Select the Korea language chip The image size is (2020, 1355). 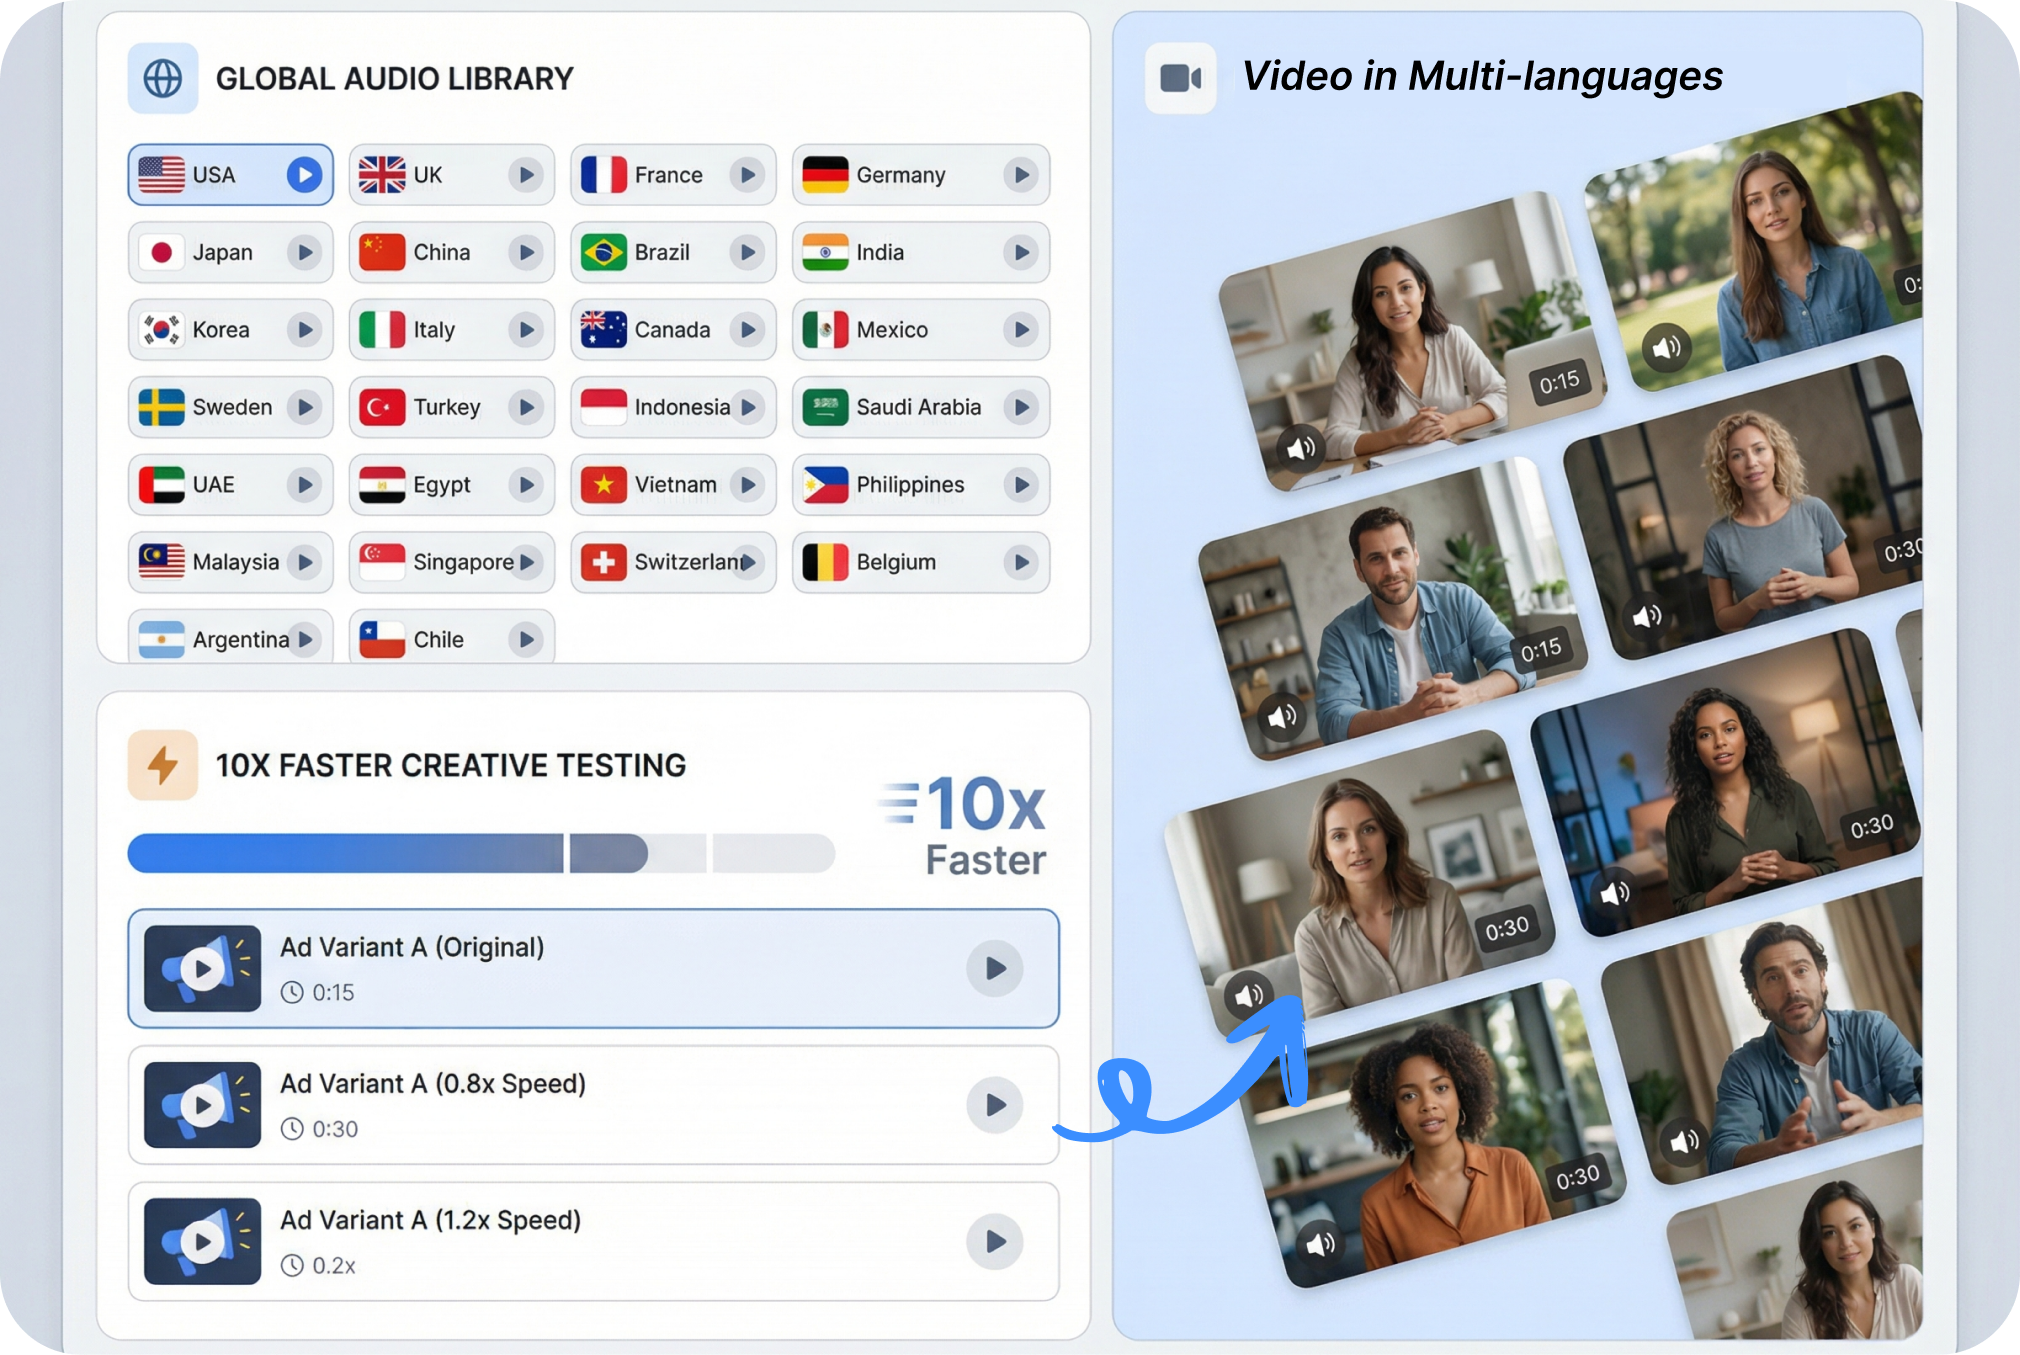click(230, 329)
